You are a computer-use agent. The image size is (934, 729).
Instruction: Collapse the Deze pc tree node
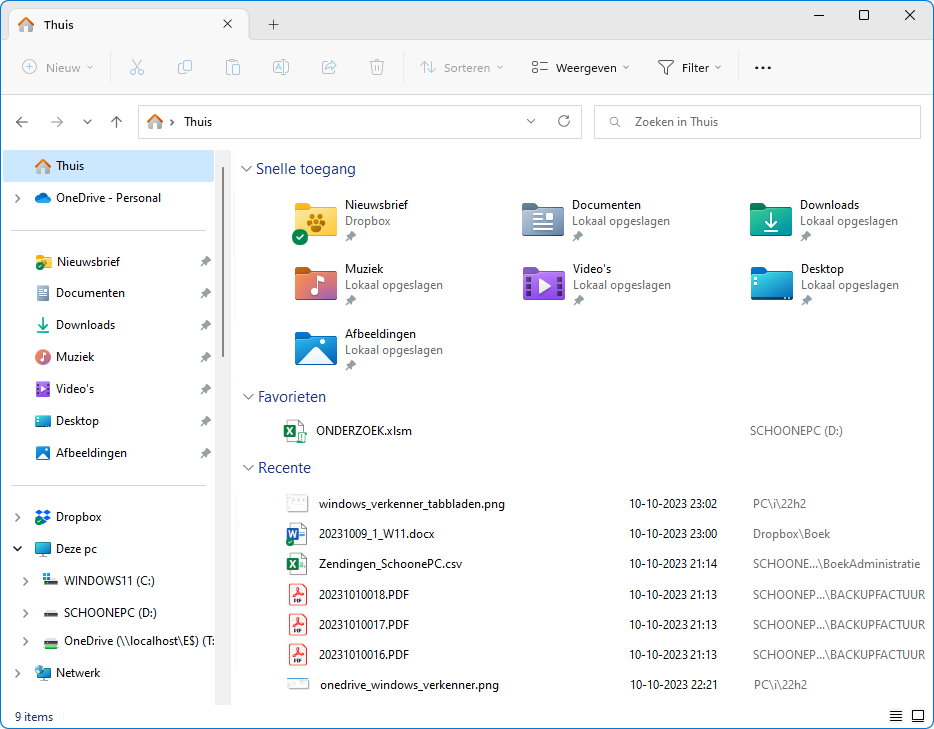(x=18, y=549)
